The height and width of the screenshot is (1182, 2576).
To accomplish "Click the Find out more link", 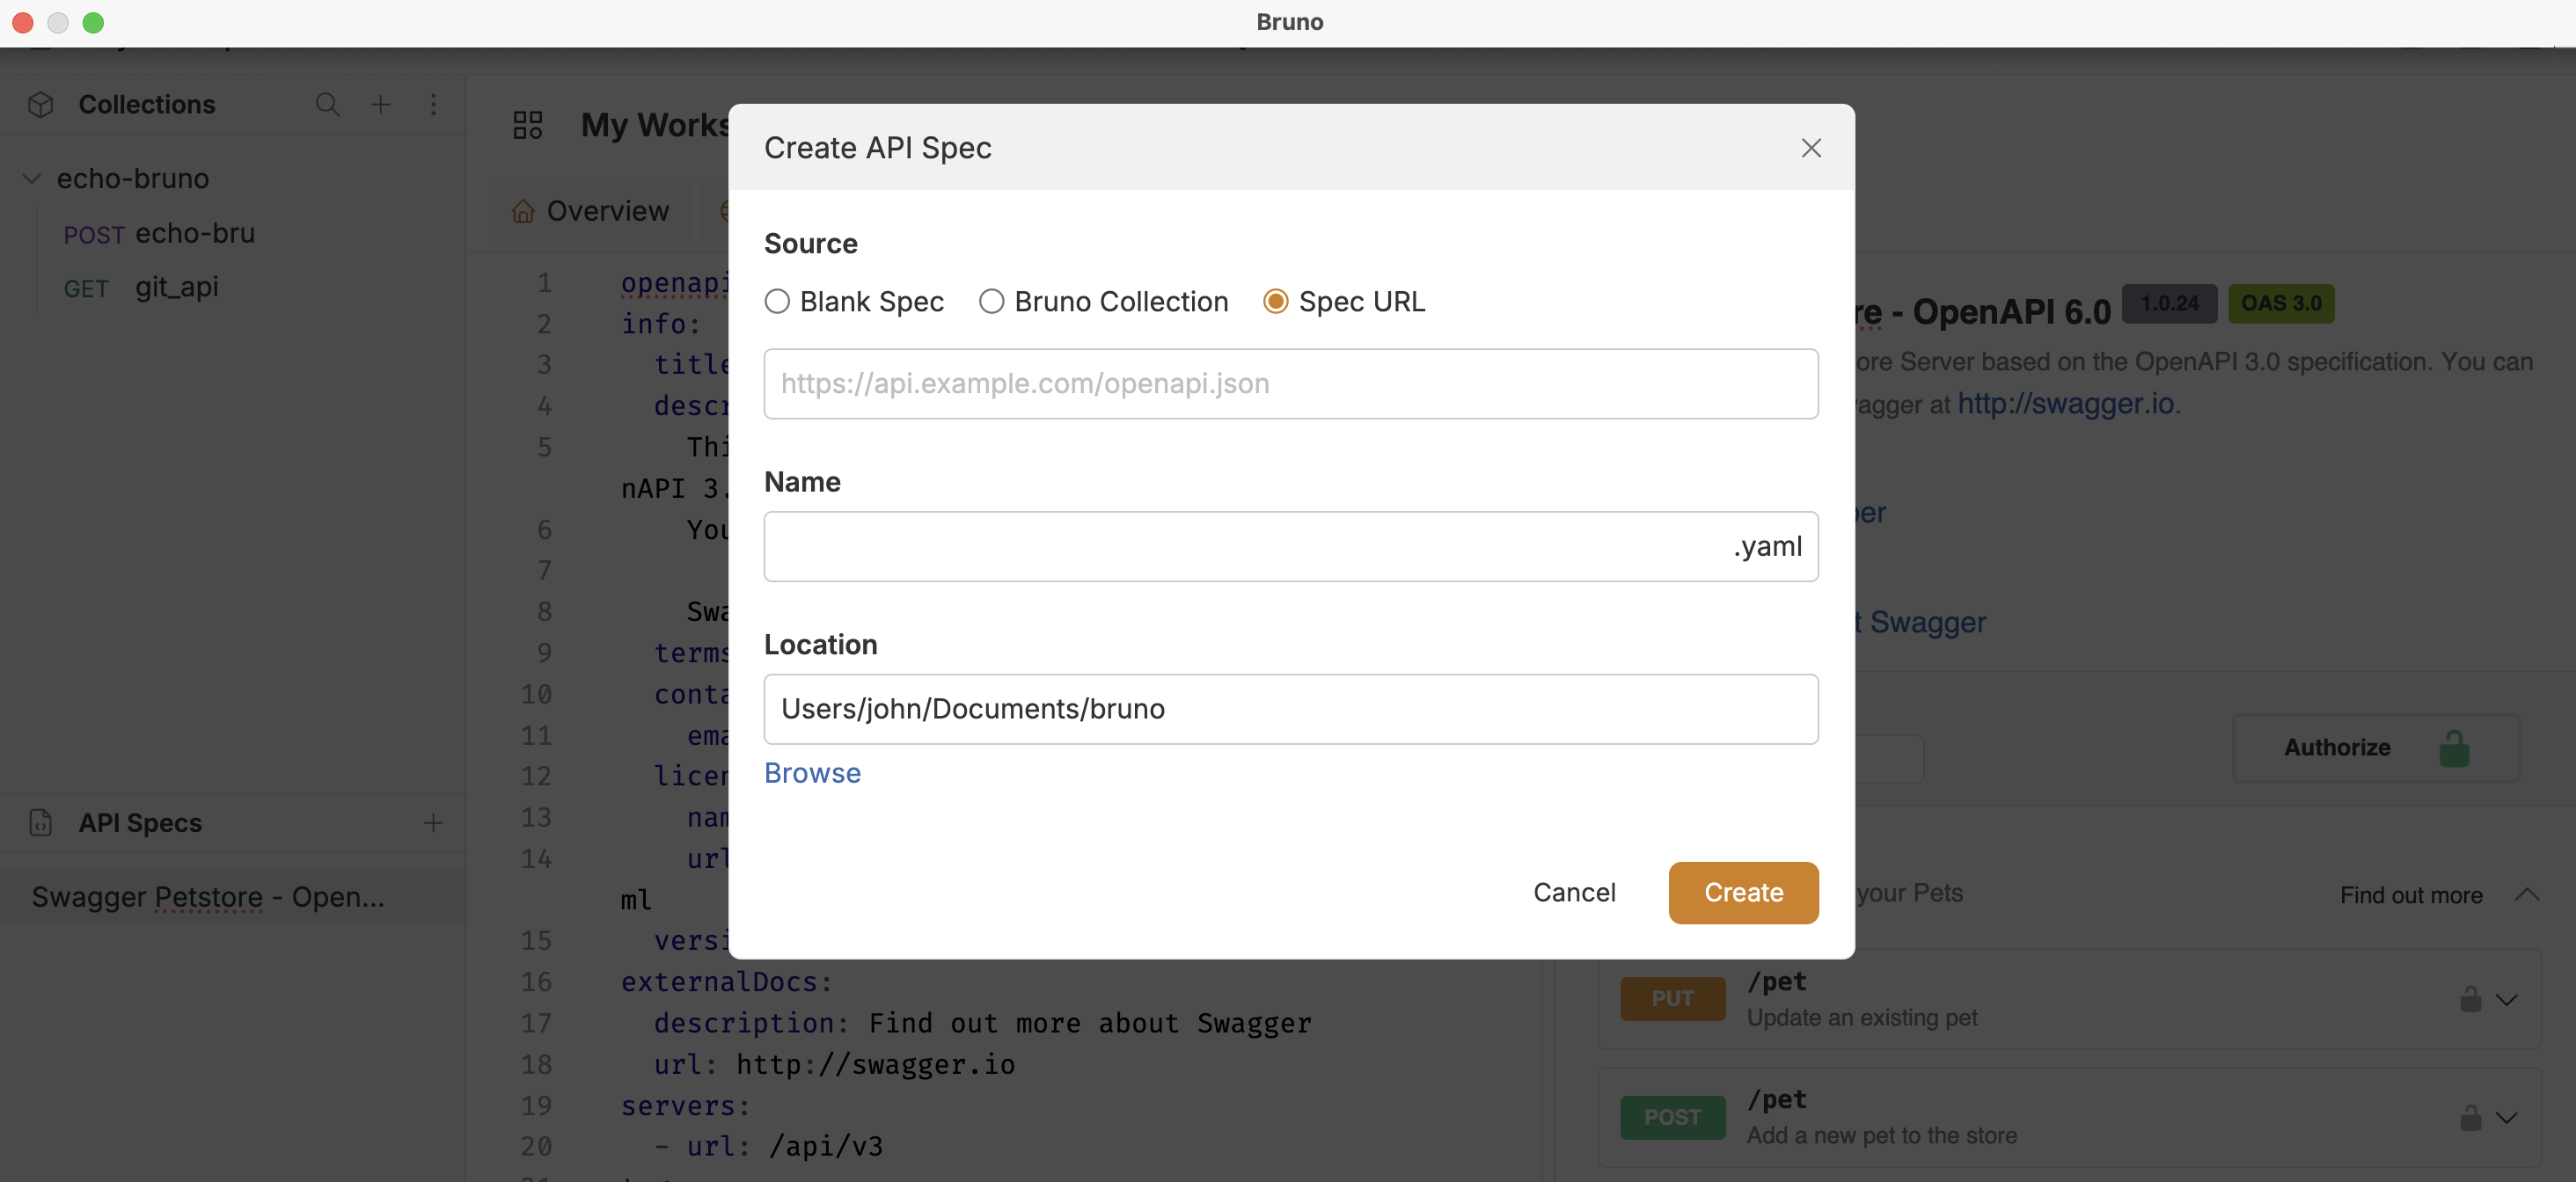I will [x=2410, y=895].
